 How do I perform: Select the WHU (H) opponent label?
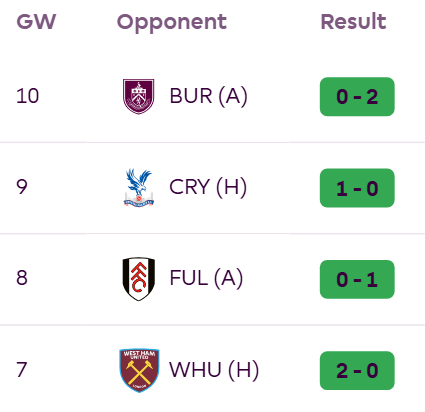214,370
